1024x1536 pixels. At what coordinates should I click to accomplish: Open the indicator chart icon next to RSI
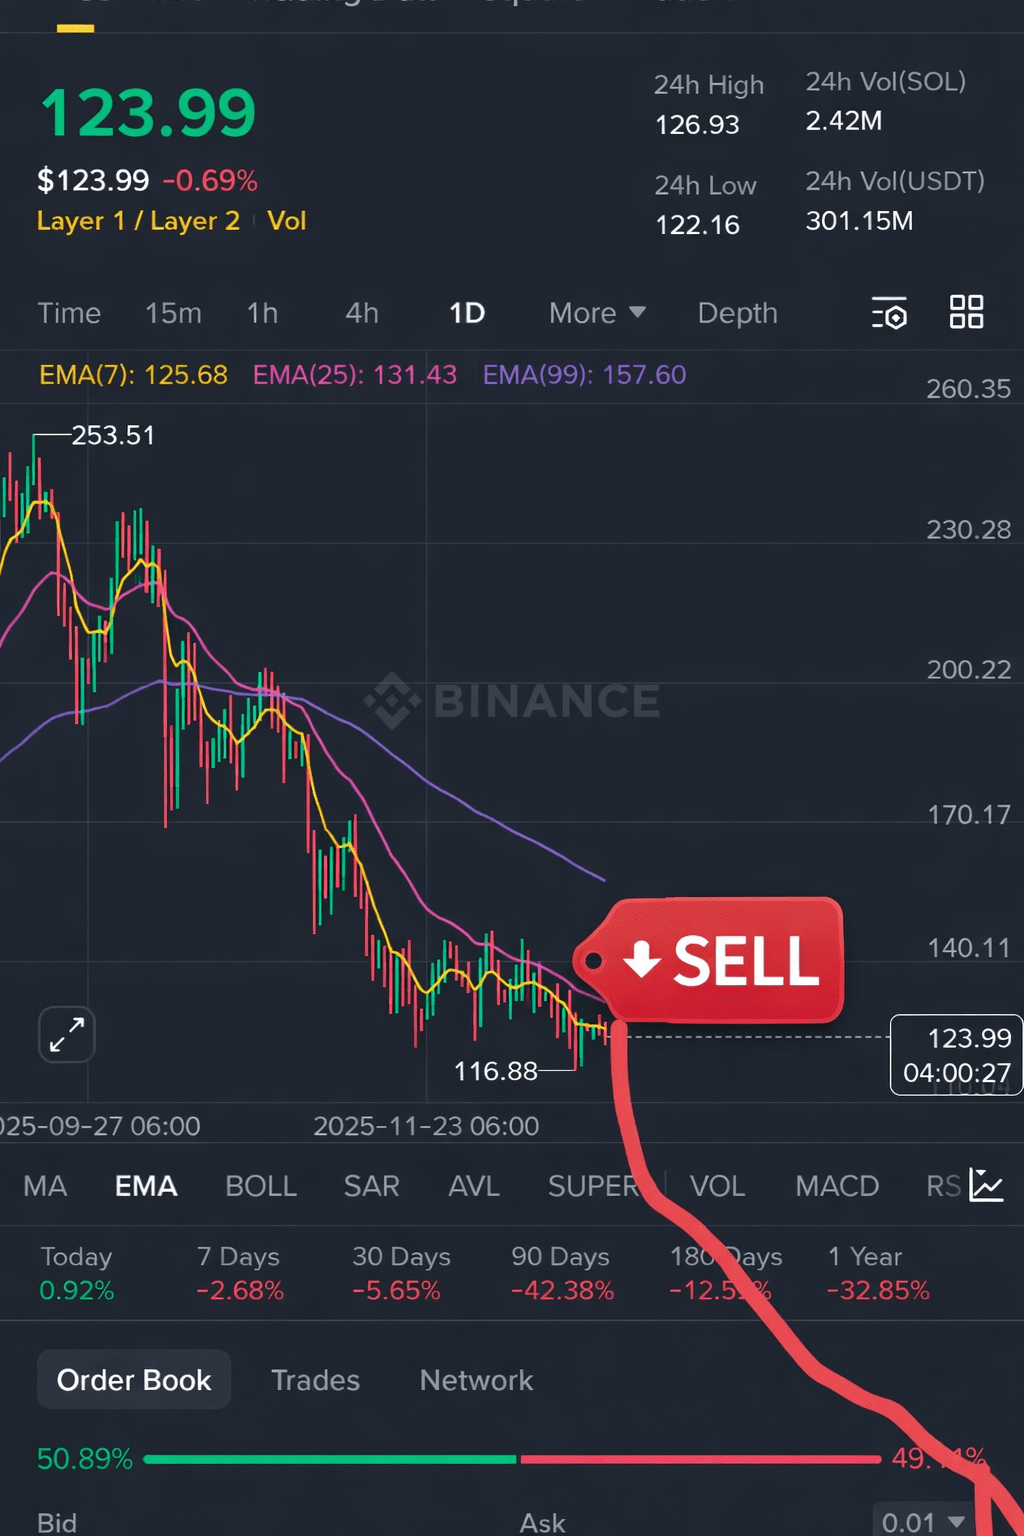pyautogui.click(x=986, y=1185)
